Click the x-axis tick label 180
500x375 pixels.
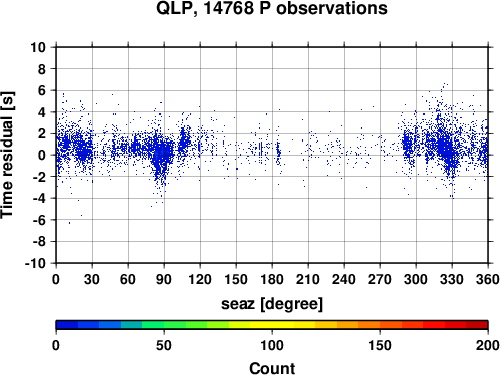tap(272, 279)
